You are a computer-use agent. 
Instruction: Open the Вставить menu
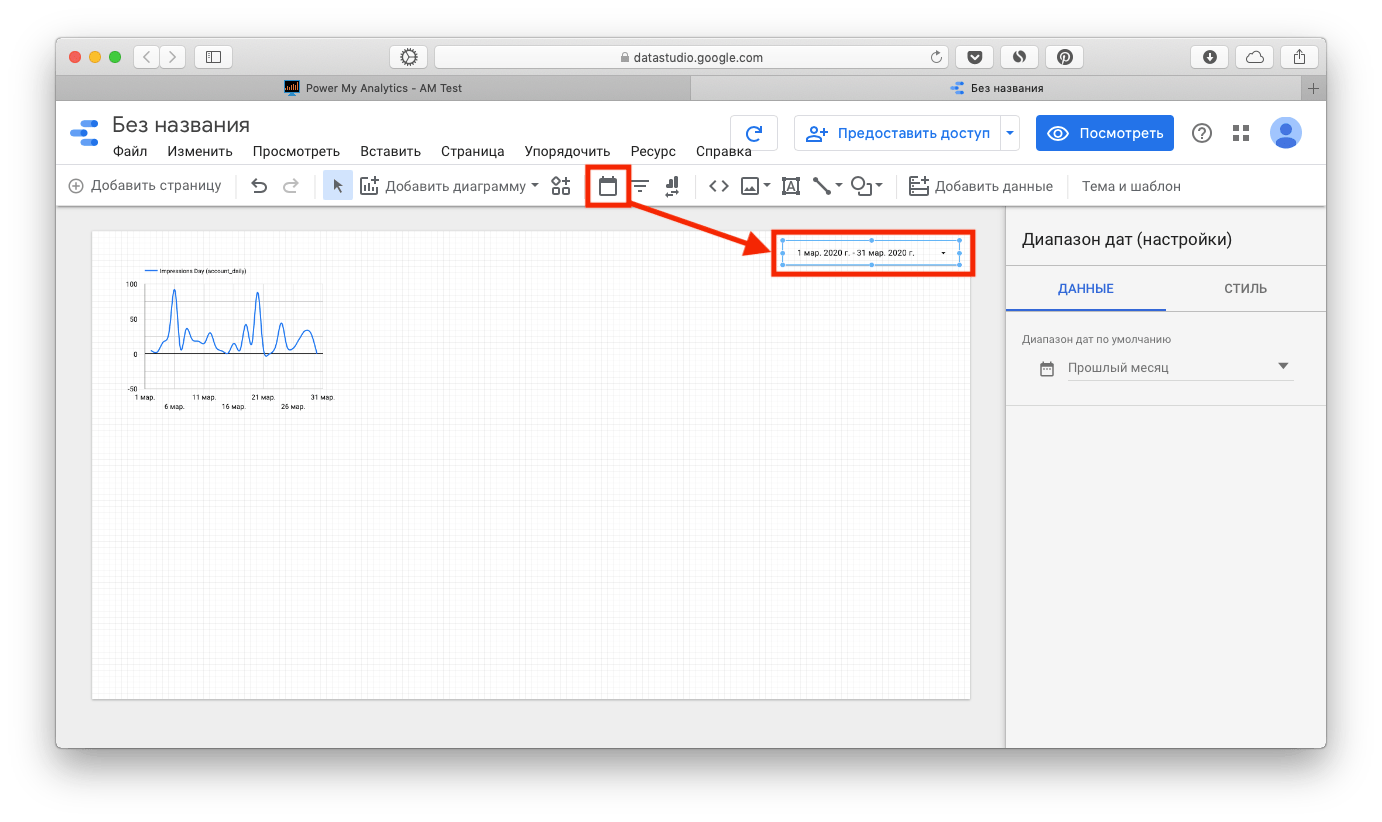pos(390,152)
